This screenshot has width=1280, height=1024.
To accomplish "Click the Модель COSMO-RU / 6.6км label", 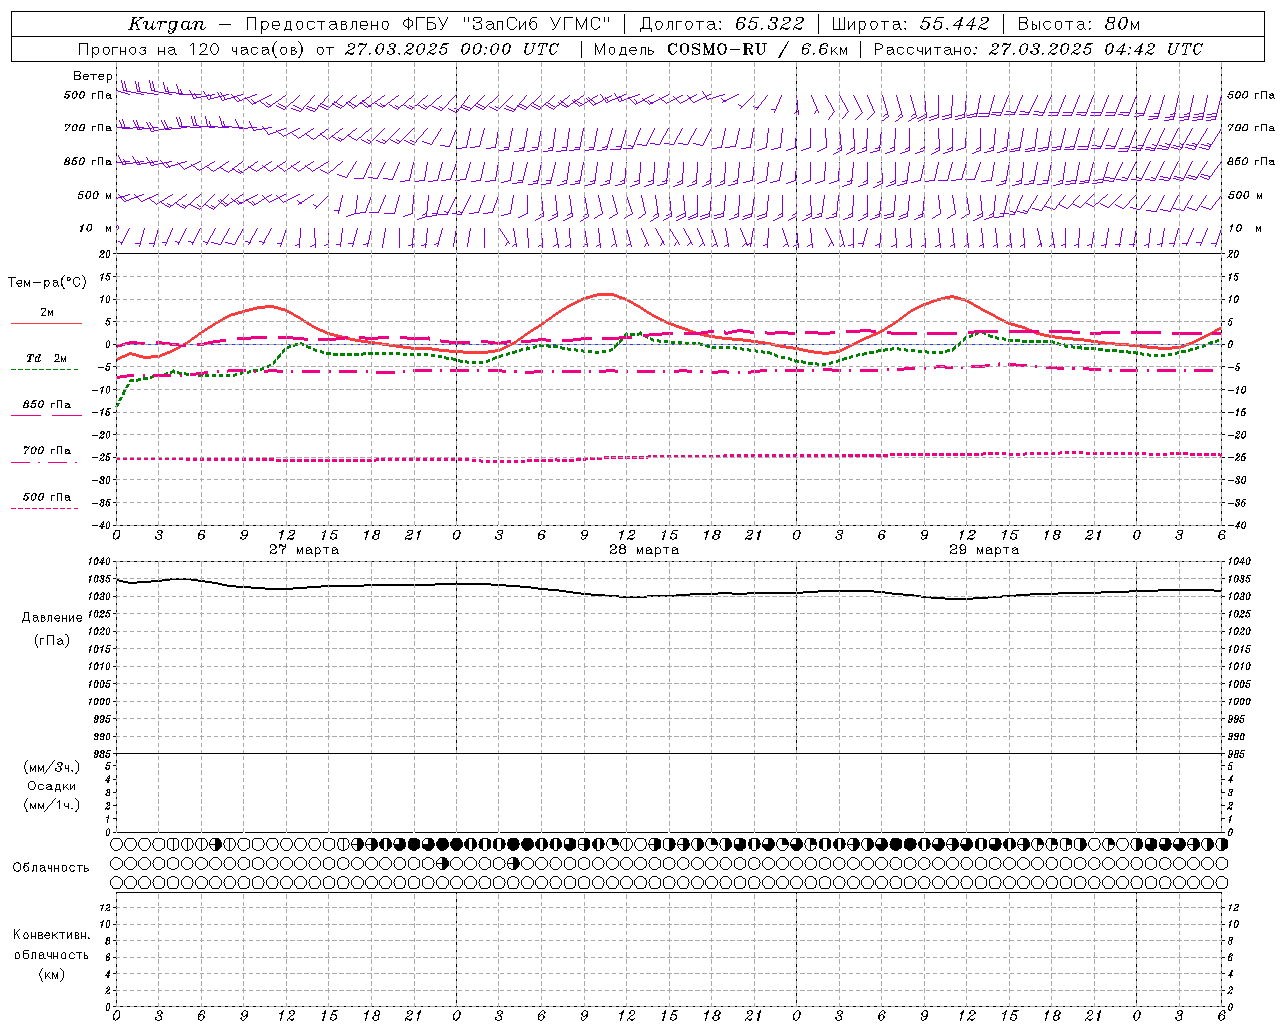I will click(x=720, y=49).
